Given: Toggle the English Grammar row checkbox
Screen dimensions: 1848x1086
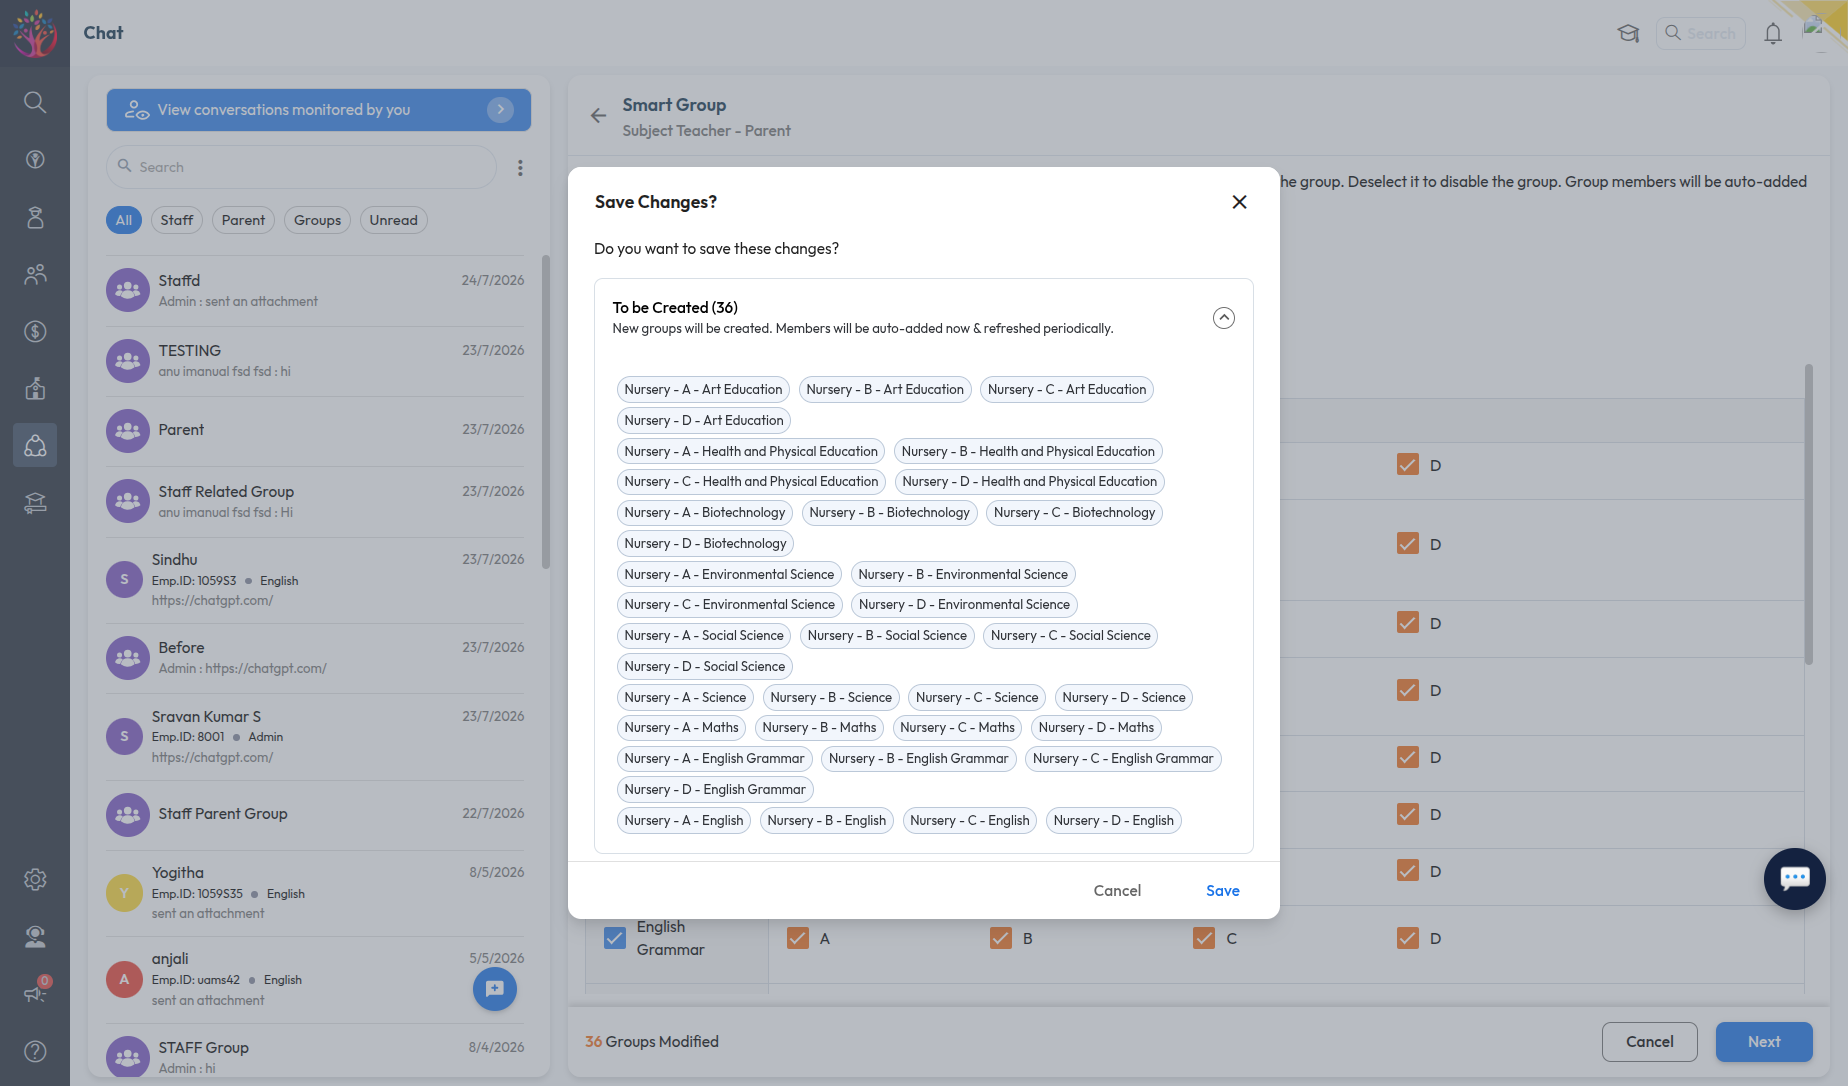Looking at the screenshot, I should click(615, 938).
